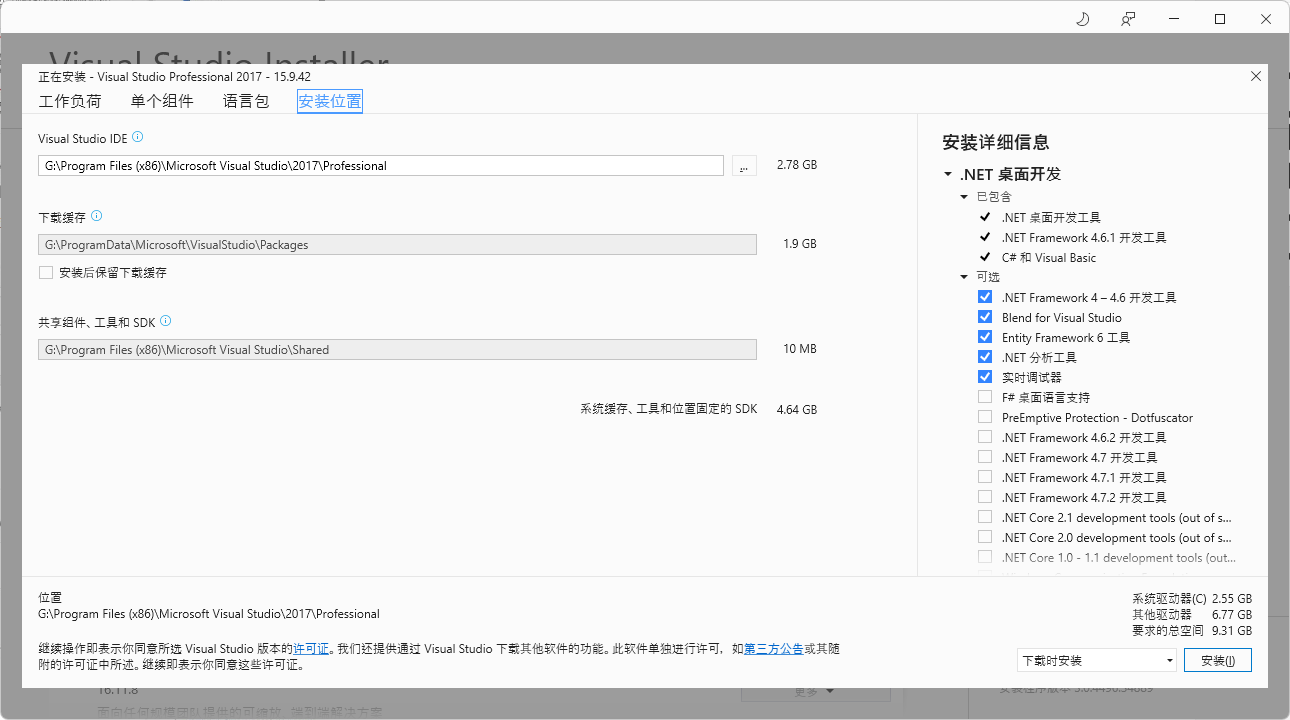
Task: Switch to 工作负荷 tab
Action: pos(70,101)
